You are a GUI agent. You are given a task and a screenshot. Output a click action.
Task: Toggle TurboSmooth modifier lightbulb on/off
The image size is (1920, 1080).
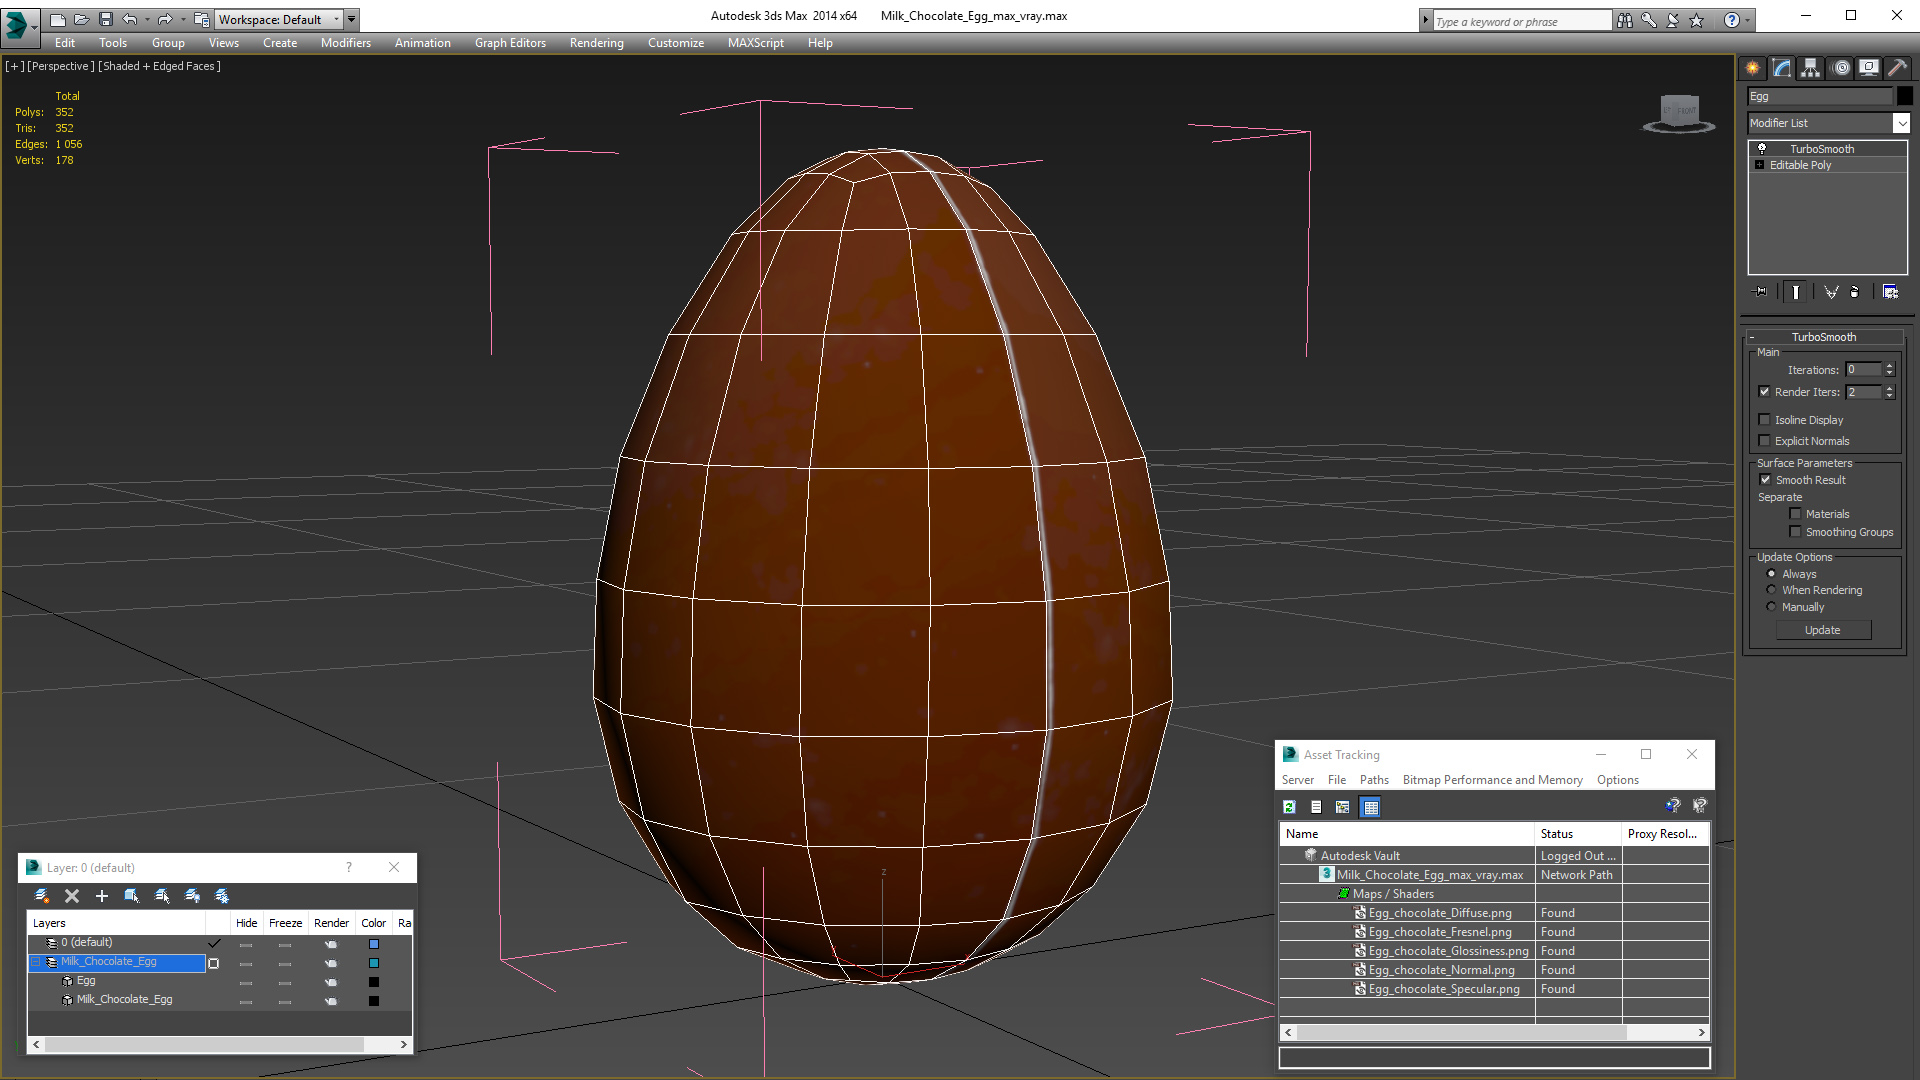point(1762,148)
